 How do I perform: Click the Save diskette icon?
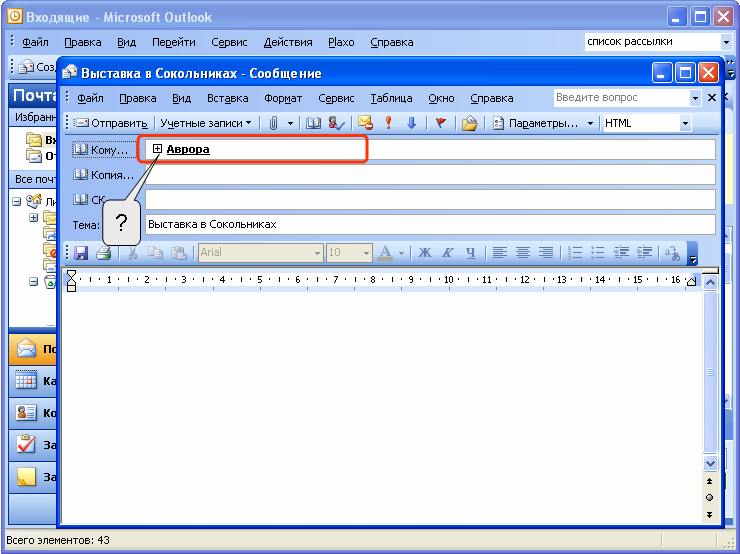[x=81, y=252]
